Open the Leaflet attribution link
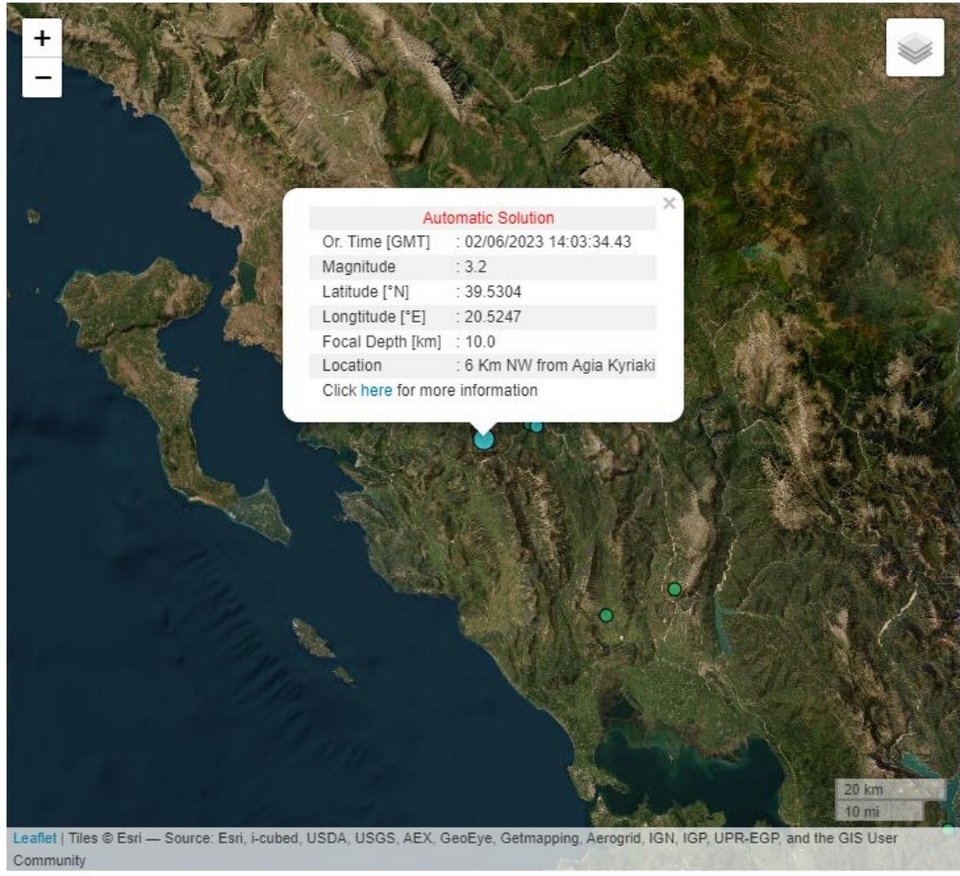Screen dimensions: 960x876 (x=34, y=838)
